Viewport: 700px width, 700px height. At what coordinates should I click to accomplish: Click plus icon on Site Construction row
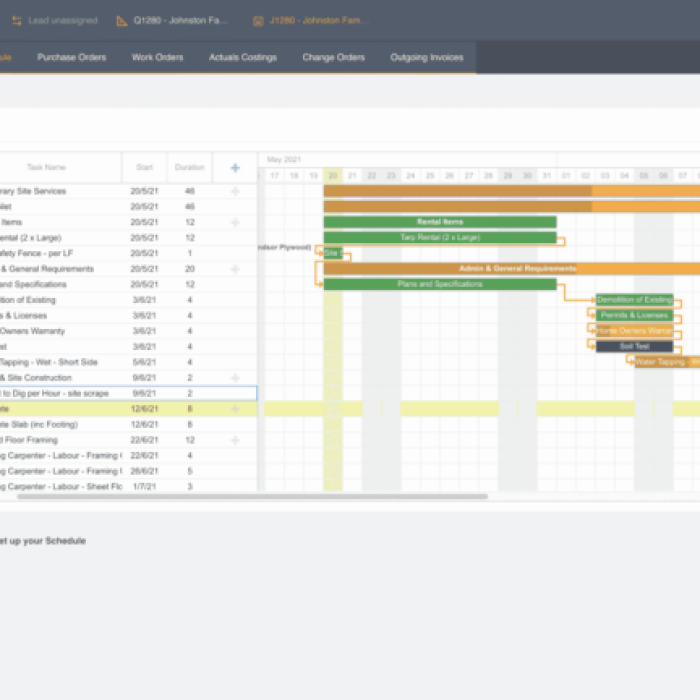[235, 378]
